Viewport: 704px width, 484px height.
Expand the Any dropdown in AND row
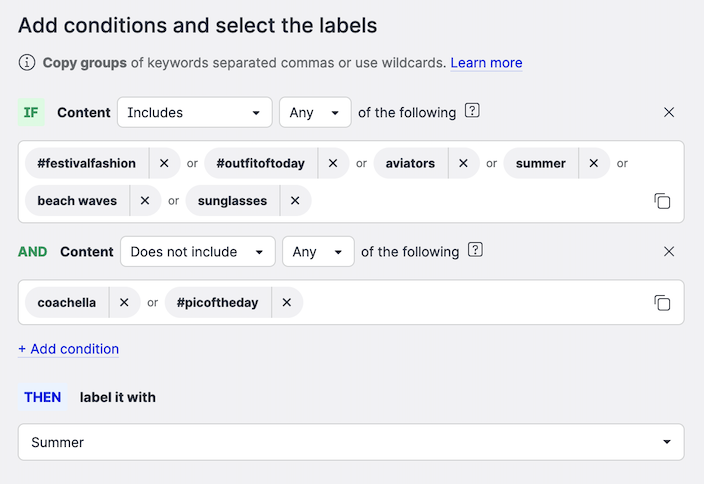pyautogui.click(x=317, y=251)
